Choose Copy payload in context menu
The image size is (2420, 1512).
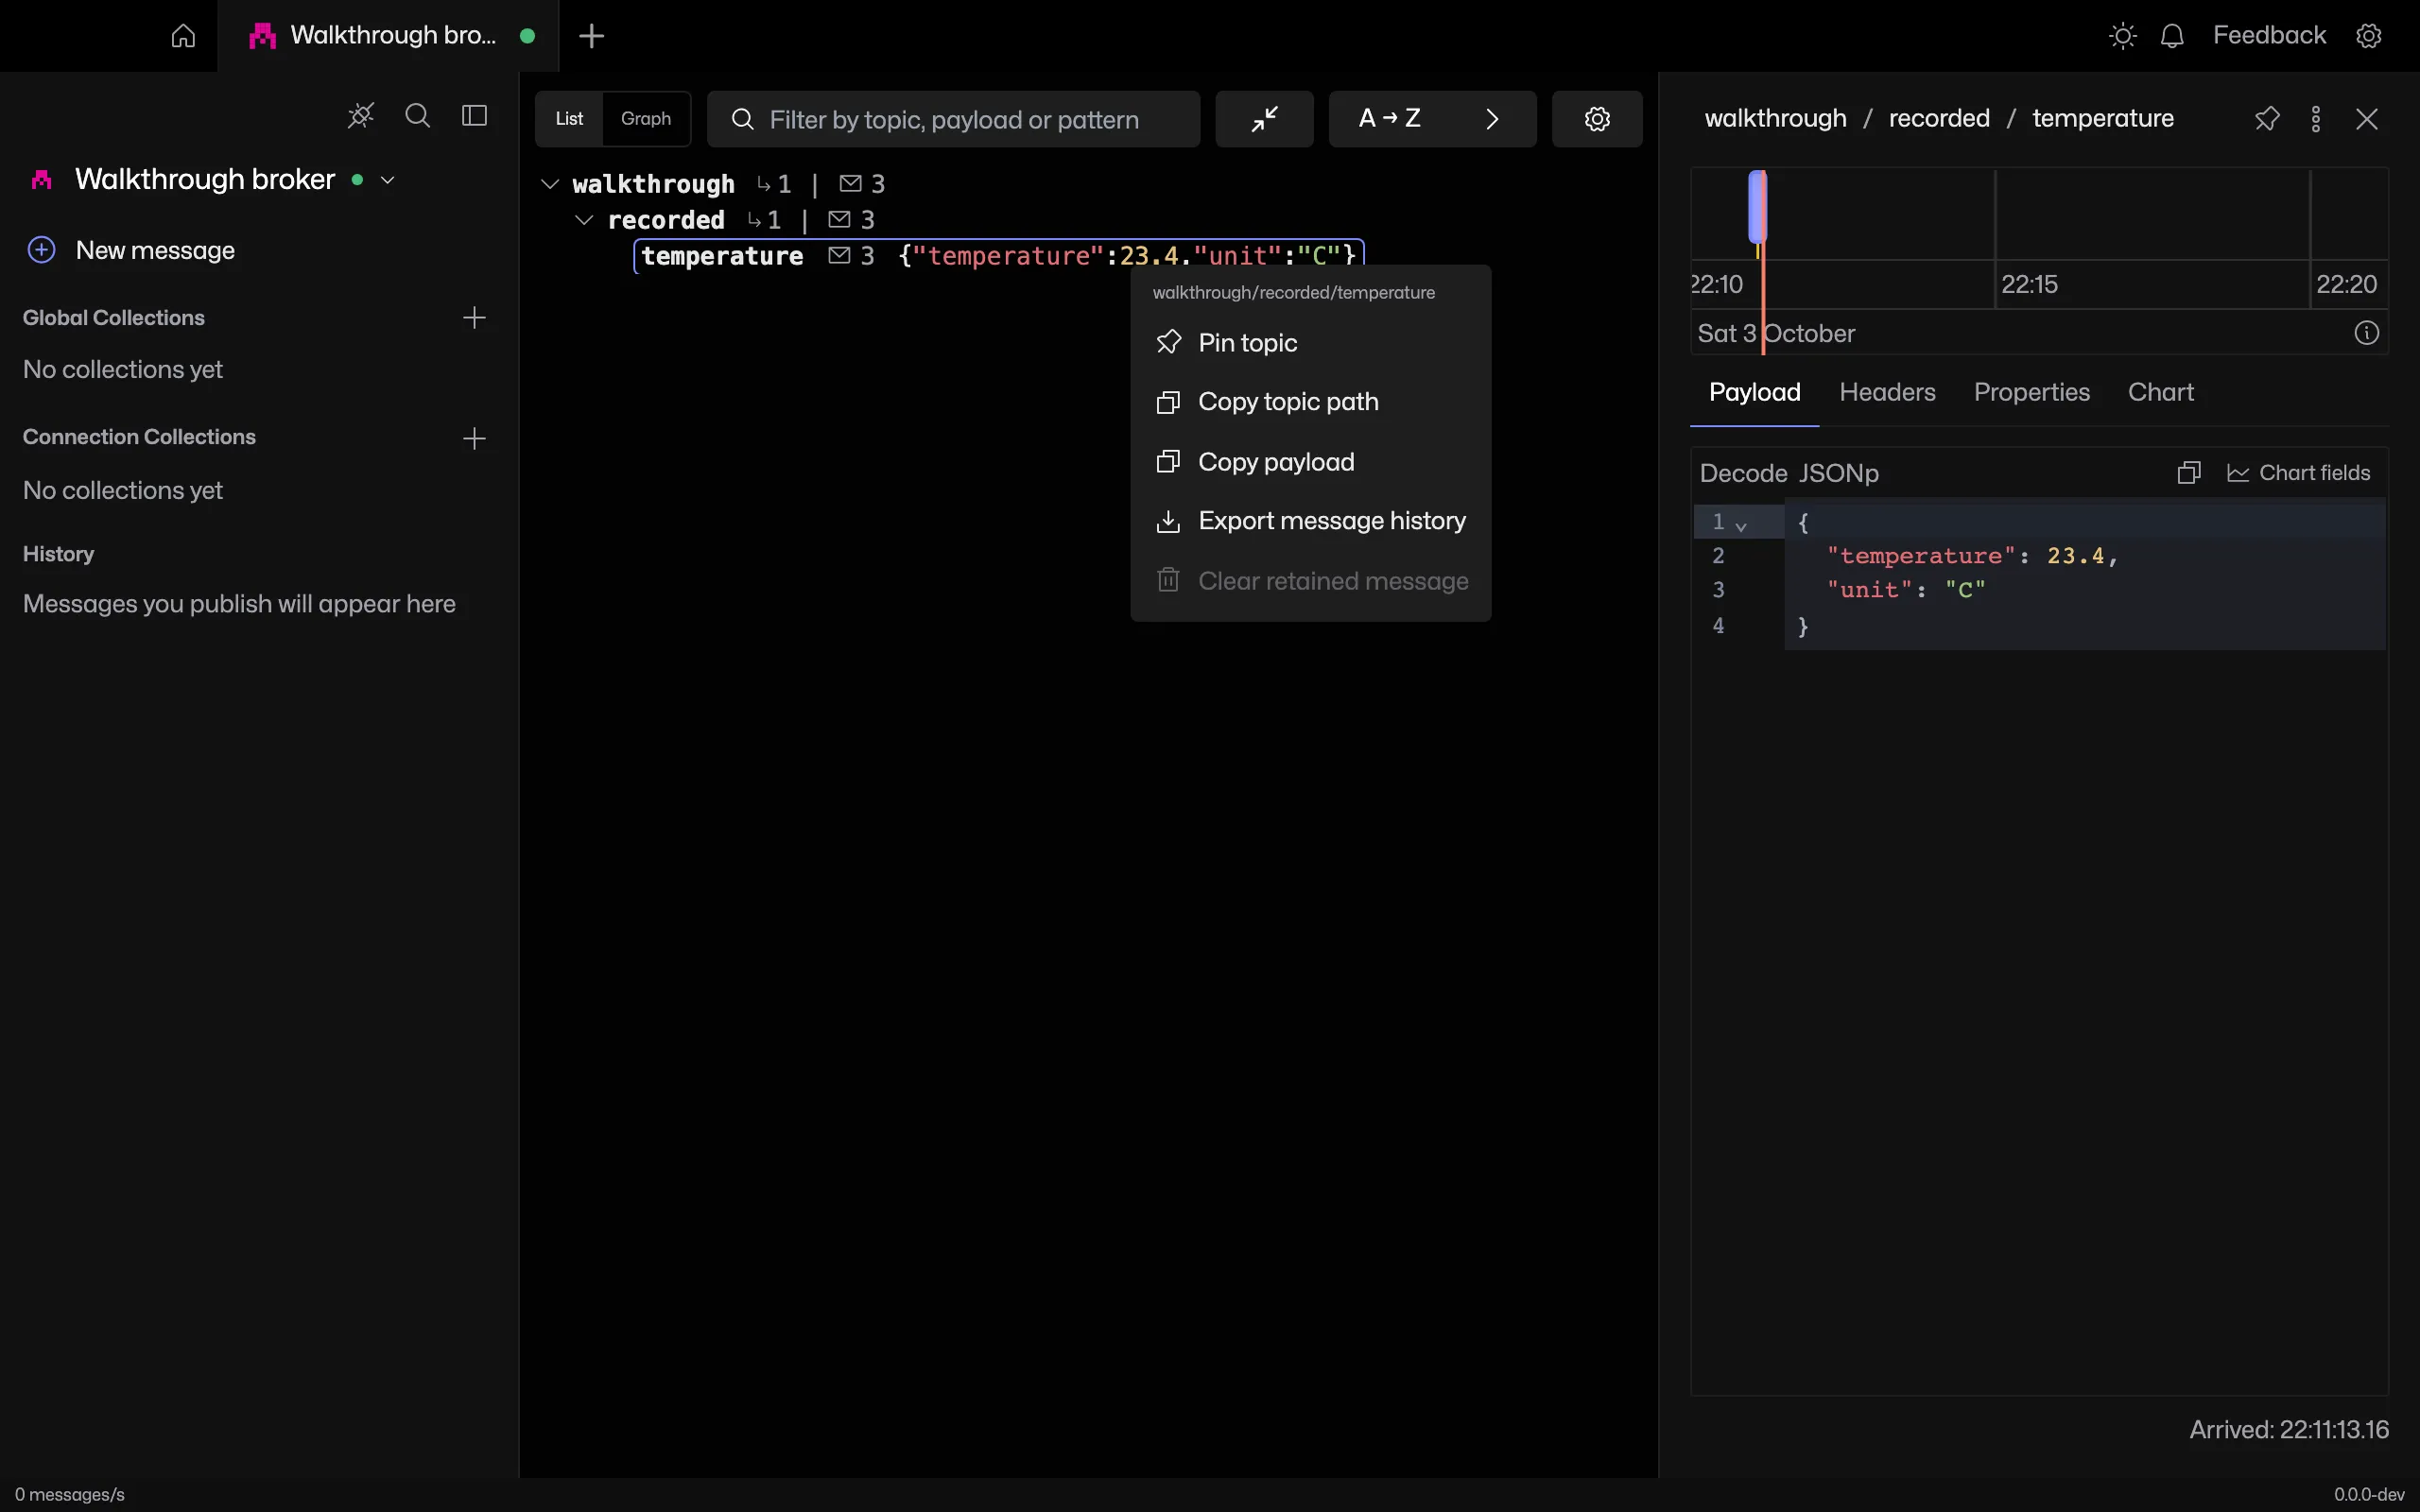pos(1310,462)
